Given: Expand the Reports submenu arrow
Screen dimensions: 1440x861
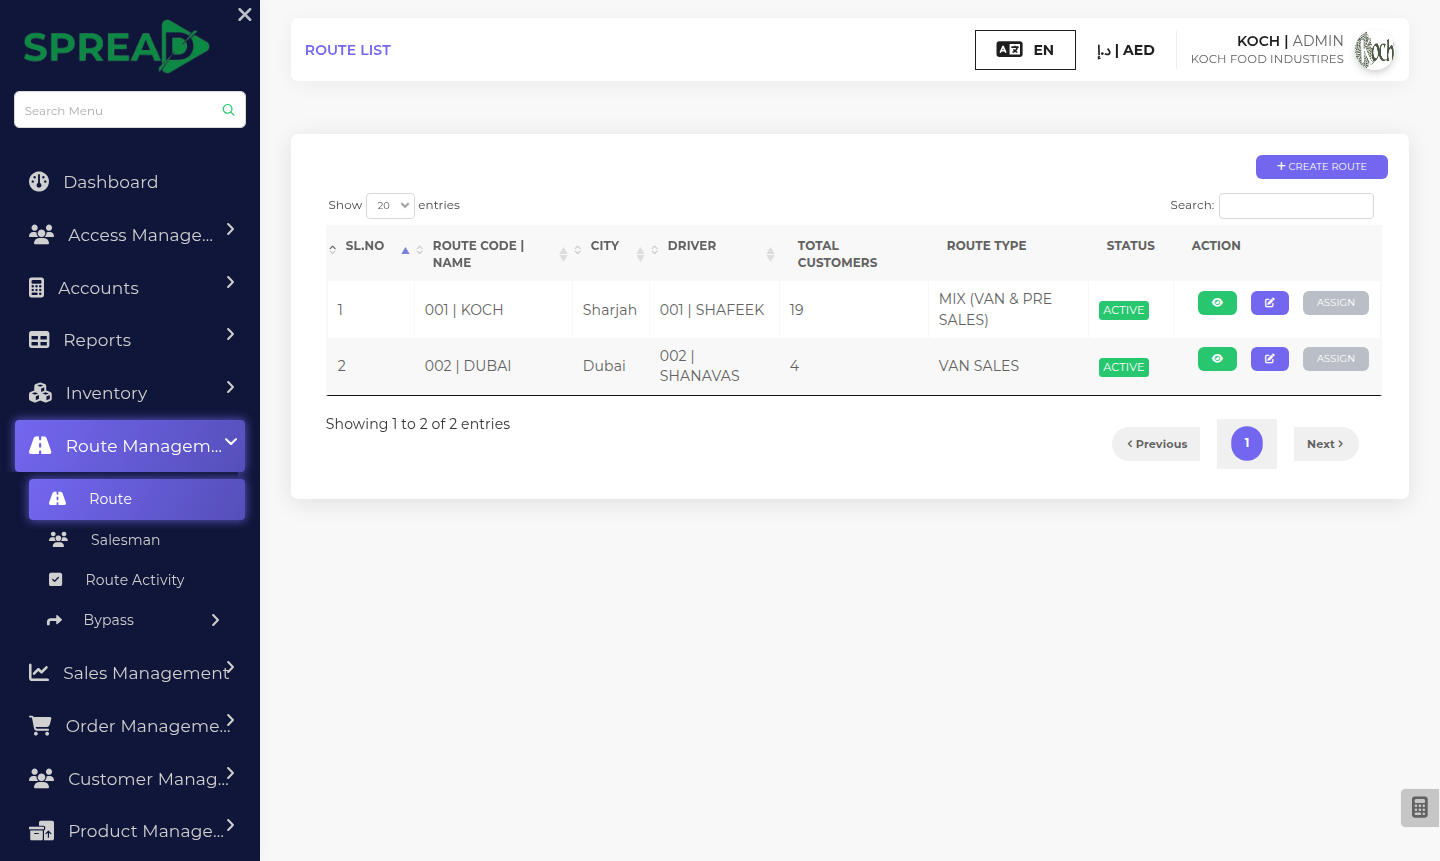Looking at the screenshot, I should 231,334.
